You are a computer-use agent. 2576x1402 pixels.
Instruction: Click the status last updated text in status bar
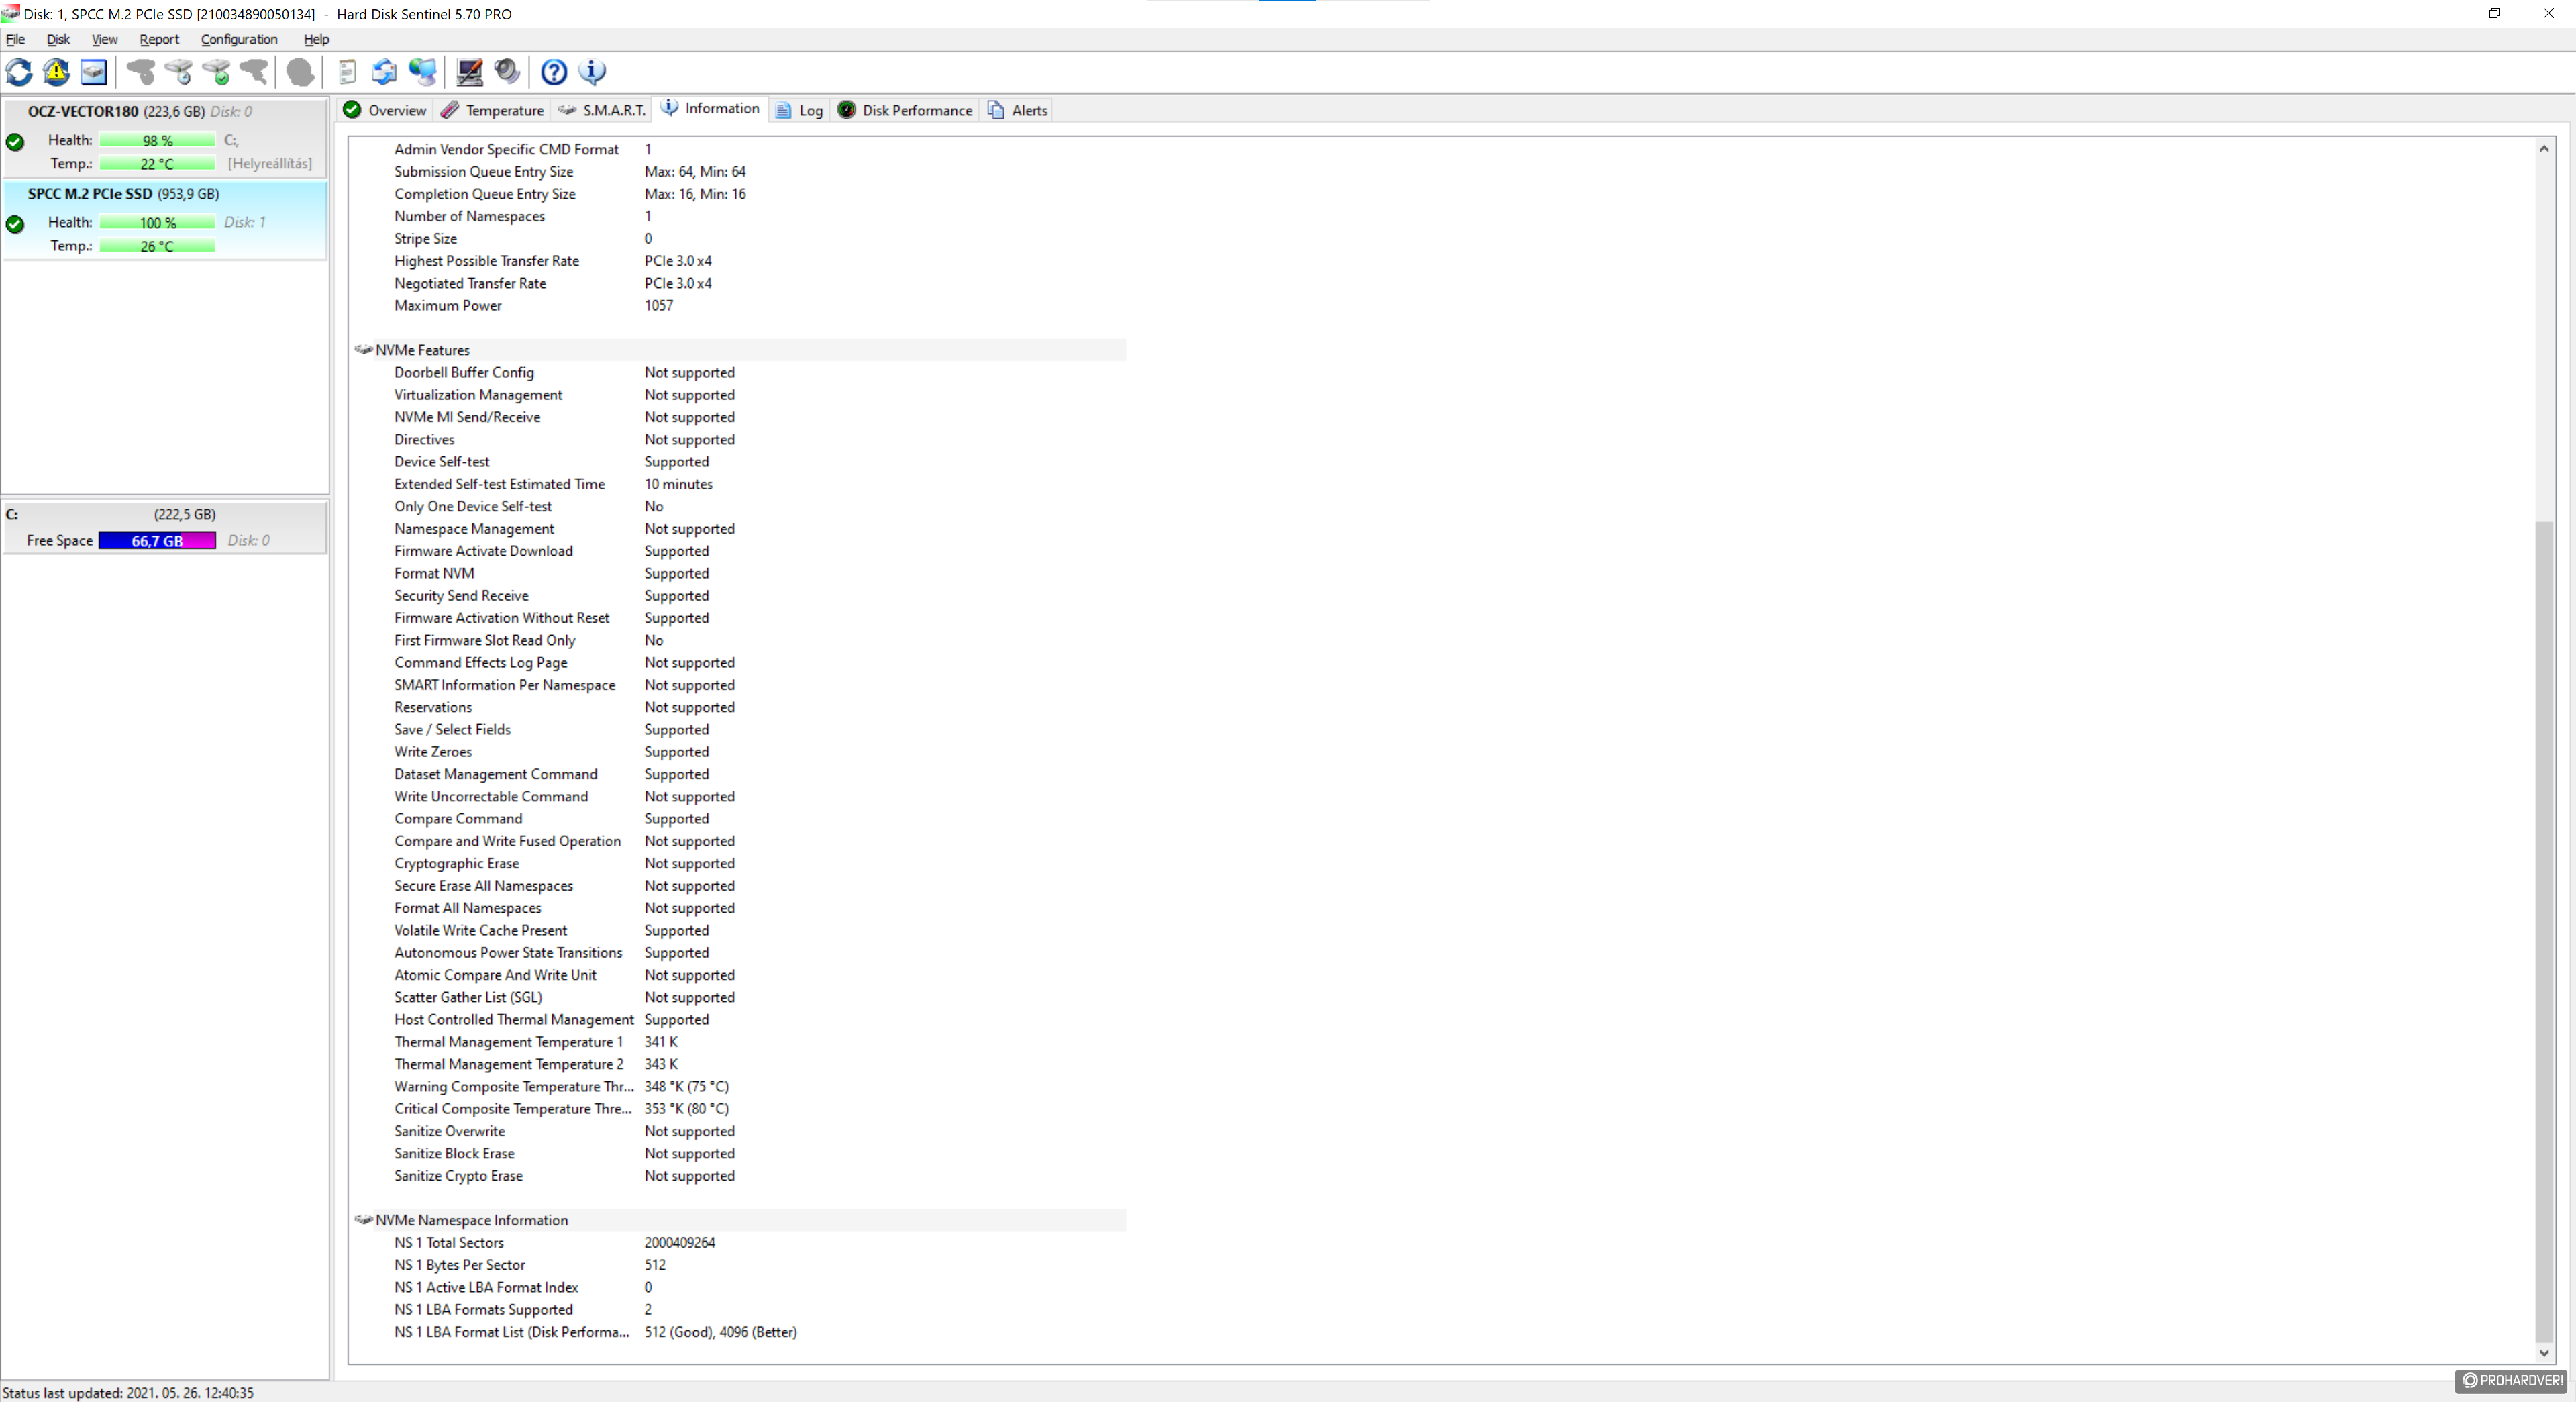[128, 1392]
